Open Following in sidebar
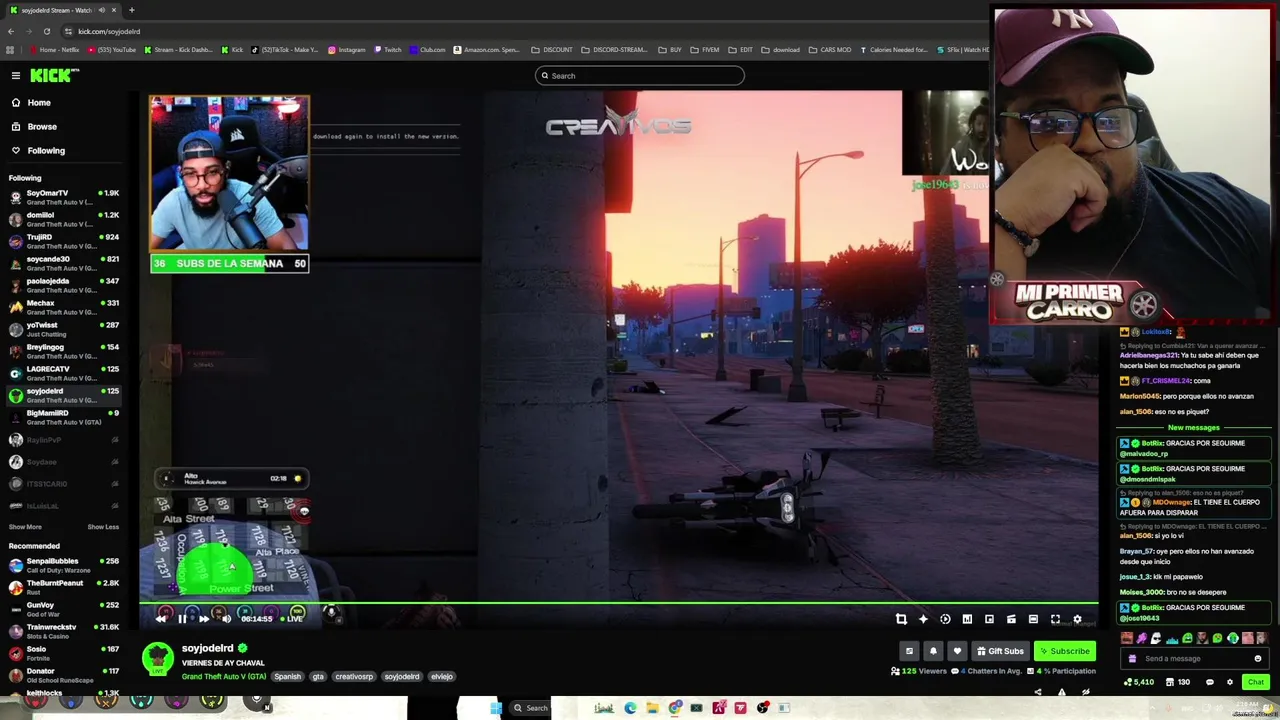1280x720 pixels. [64, 151]
